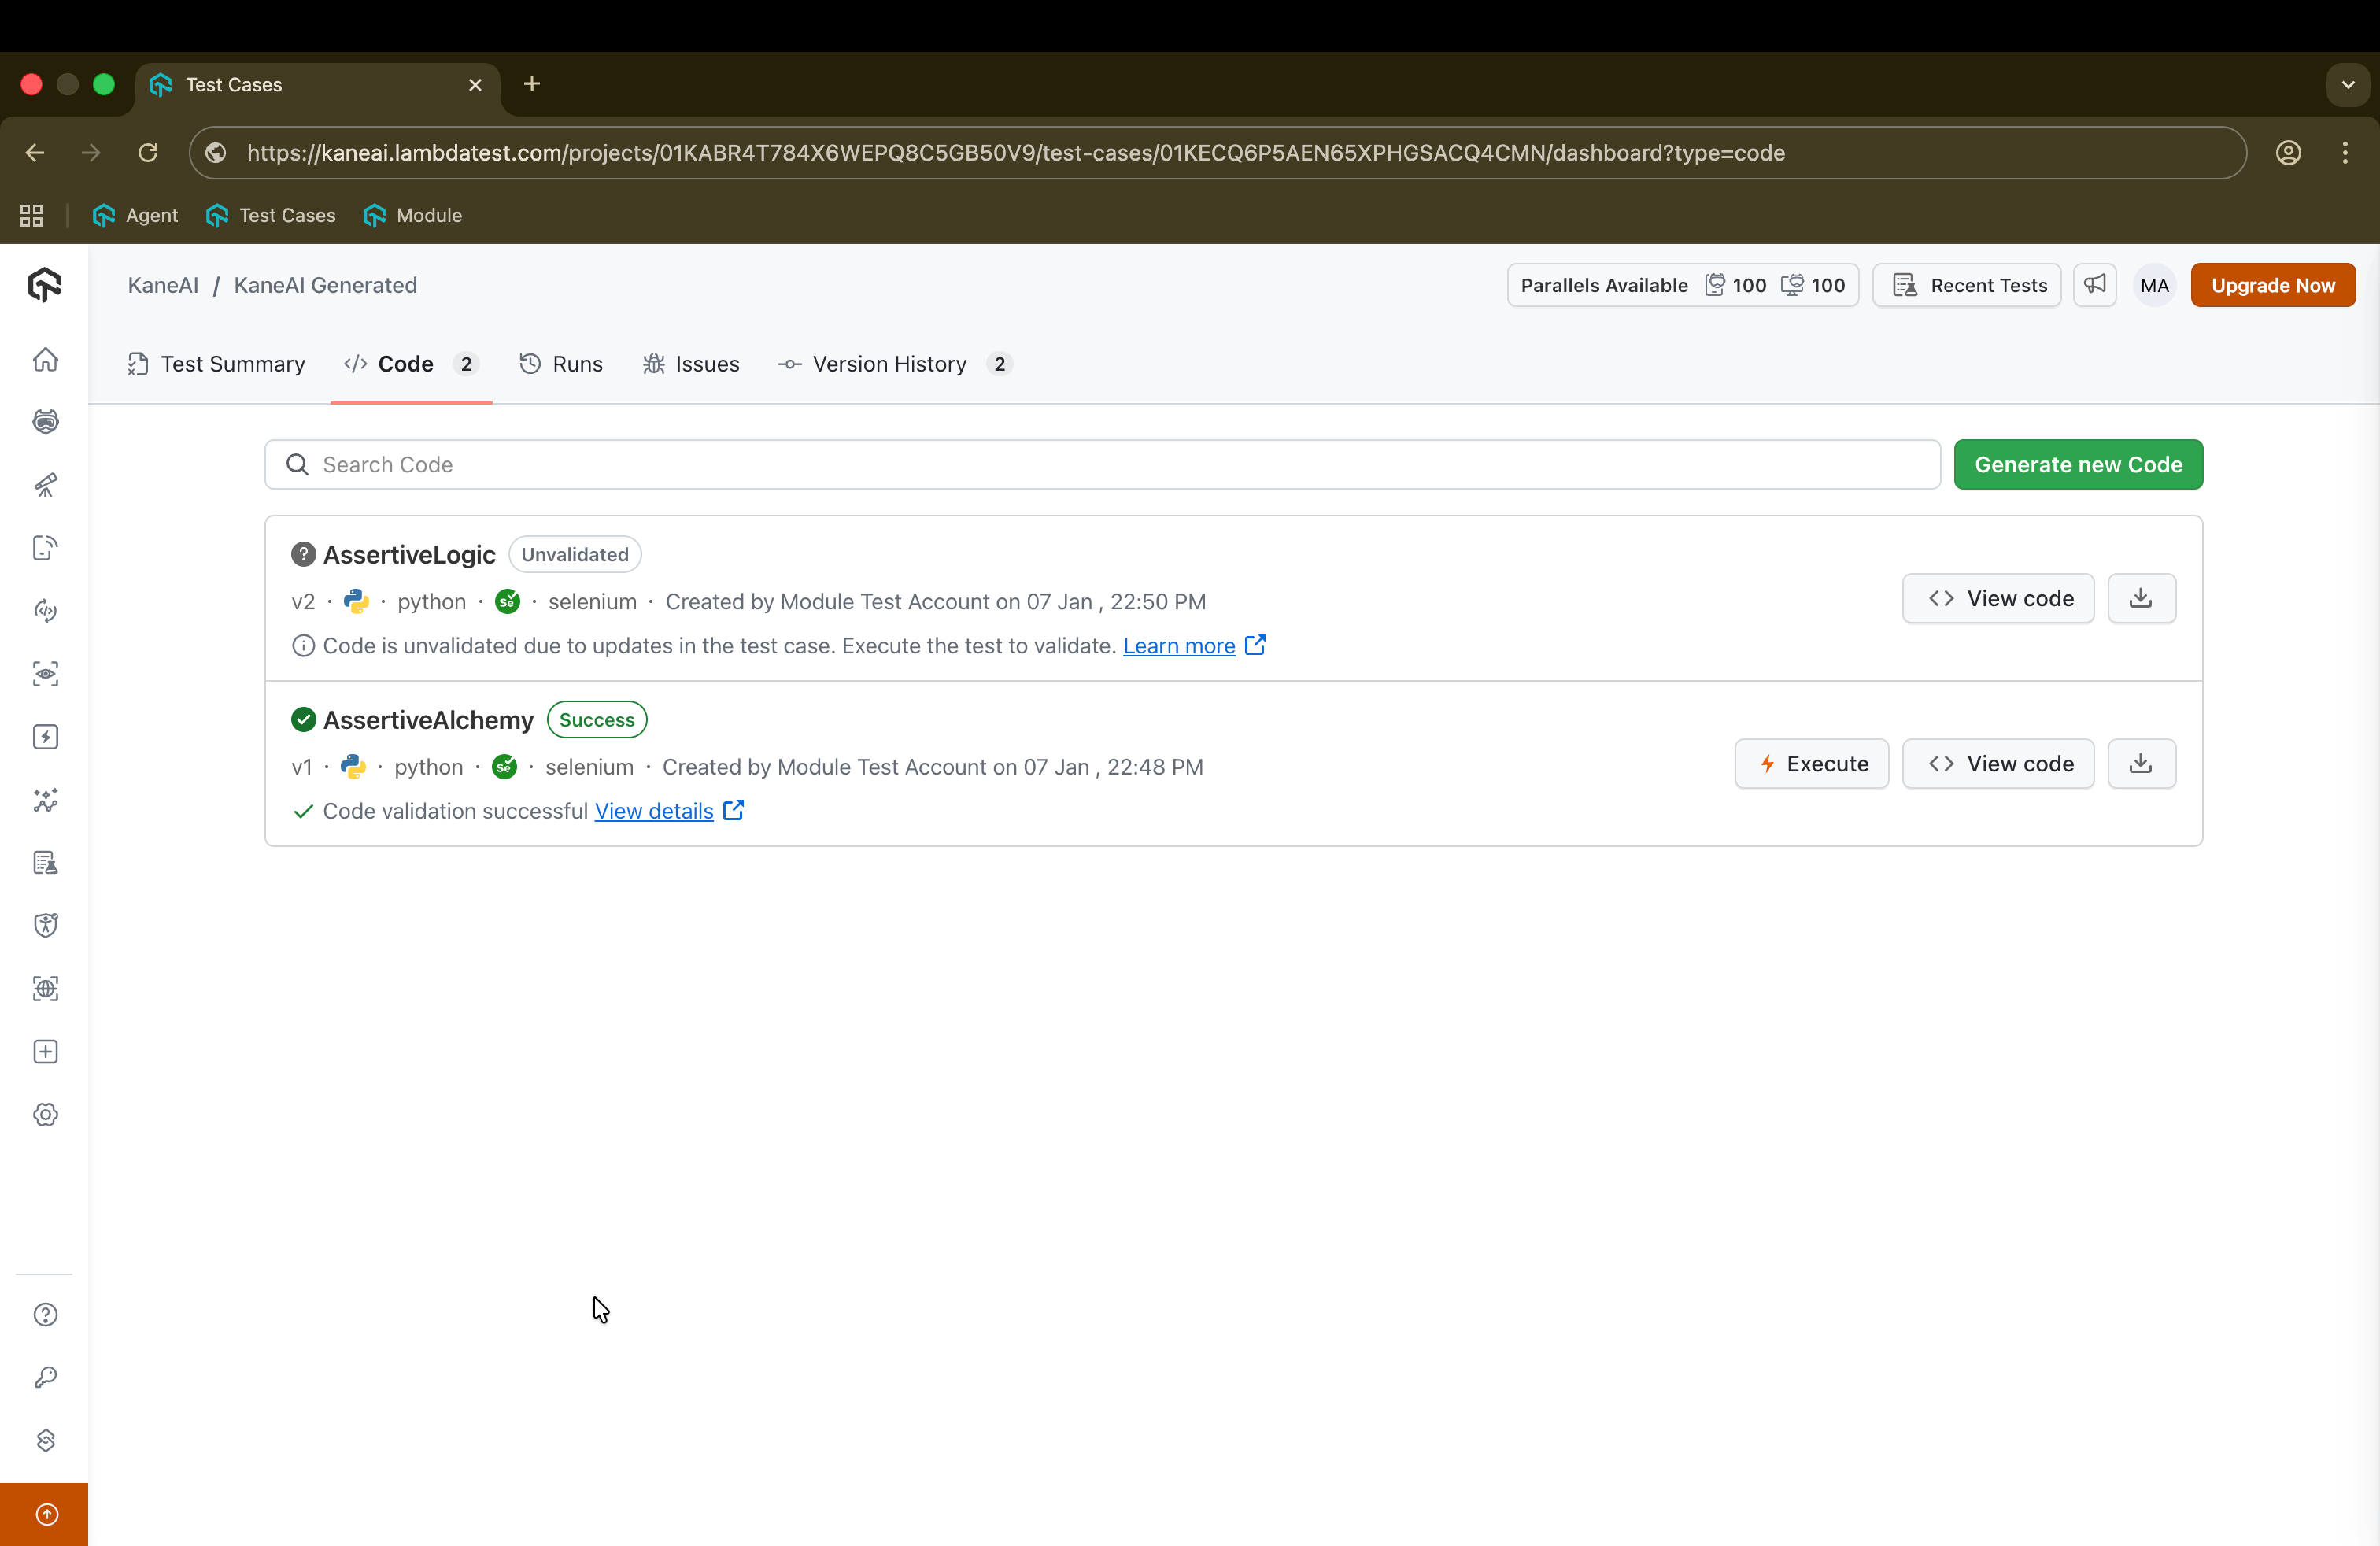Click the Learn more link

1181,646
